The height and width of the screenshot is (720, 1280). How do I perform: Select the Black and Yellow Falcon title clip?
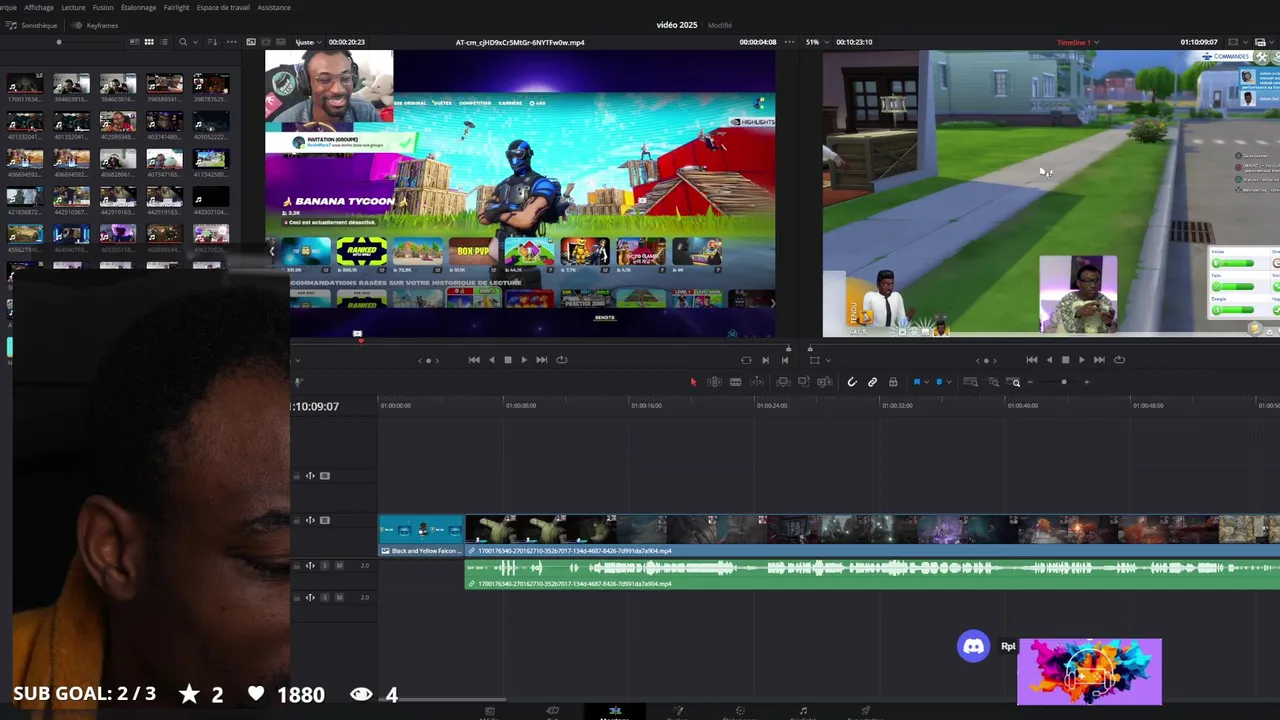[421, 535]
